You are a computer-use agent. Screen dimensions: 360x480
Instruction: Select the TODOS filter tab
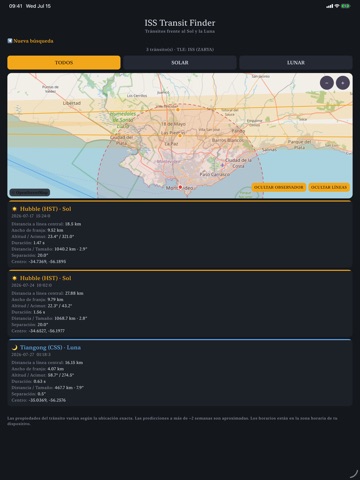tap(64, 63)
